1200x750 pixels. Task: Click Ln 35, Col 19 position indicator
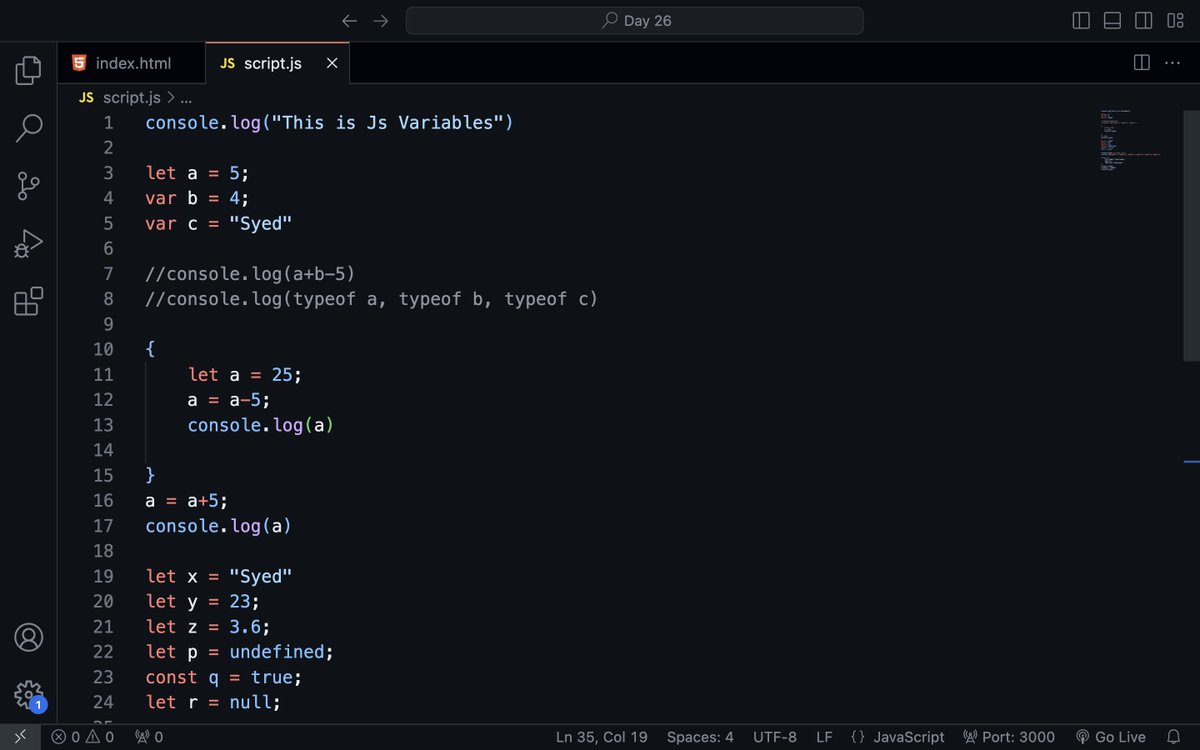click(601, 737)
